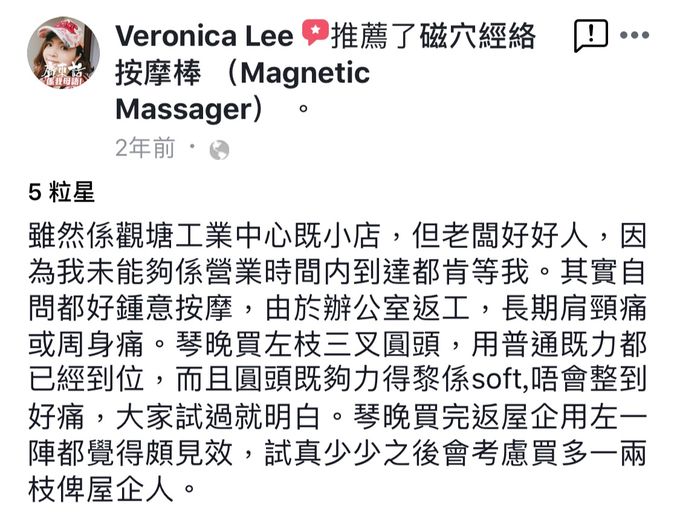Click the 推薦了 recommendation text

coord(374,36)
